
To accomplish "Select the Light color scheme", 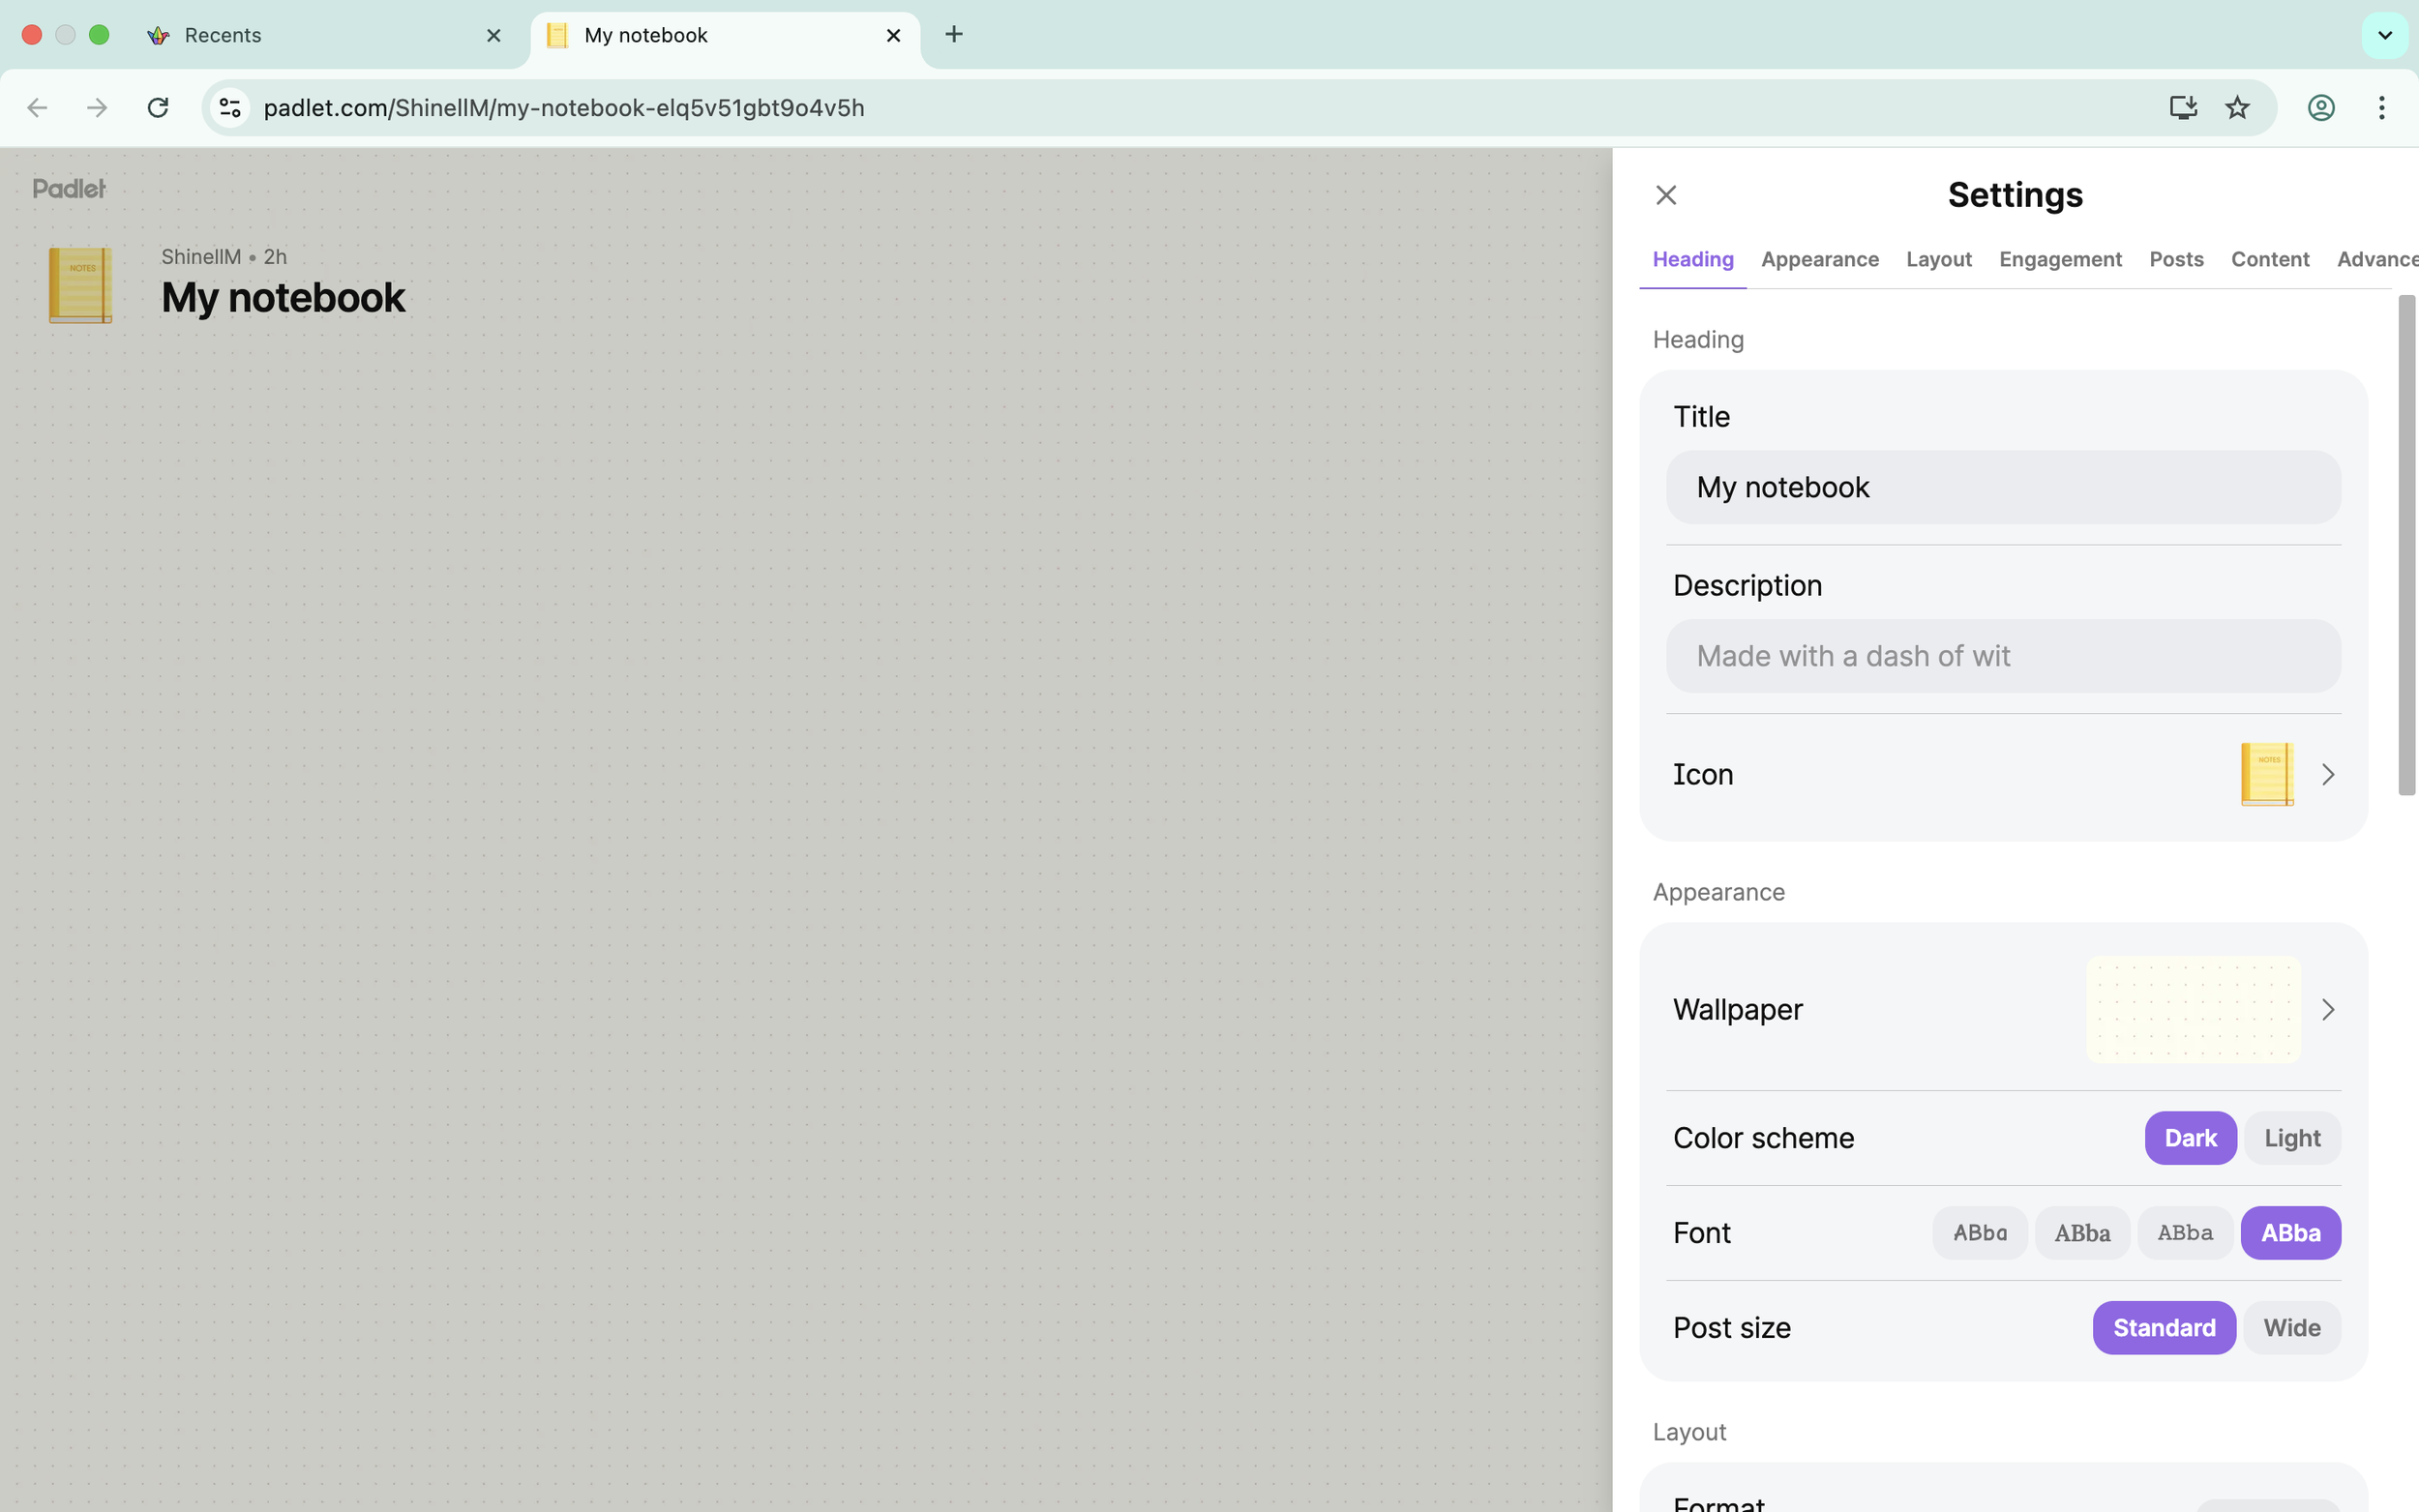I will tap(2291, 1138).
